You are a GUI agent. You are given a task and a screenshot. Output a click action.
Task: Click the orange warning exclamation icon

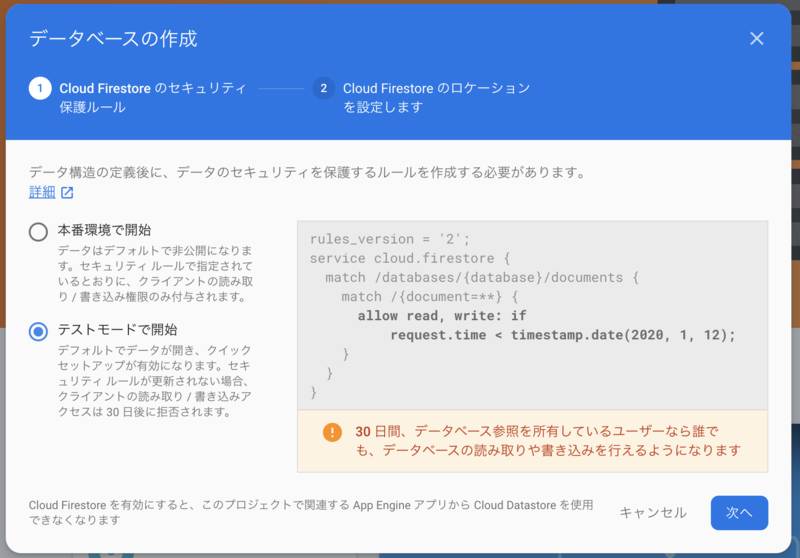[x=332, y=432]
